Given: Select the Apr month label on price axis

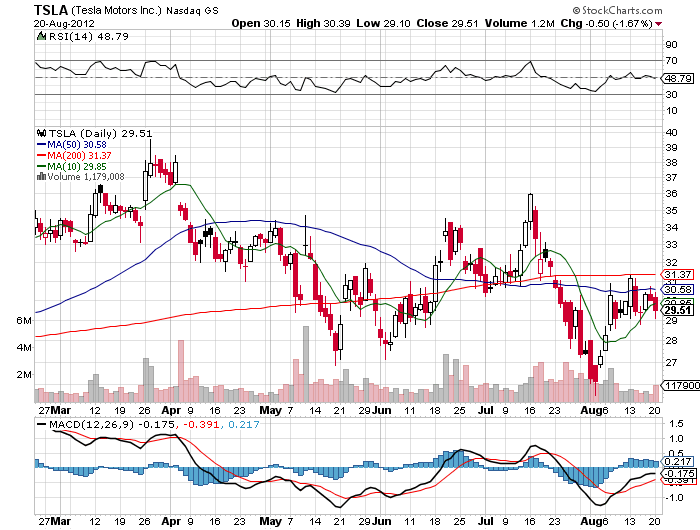Looking at the screenshot, I should tap(170, 410).
